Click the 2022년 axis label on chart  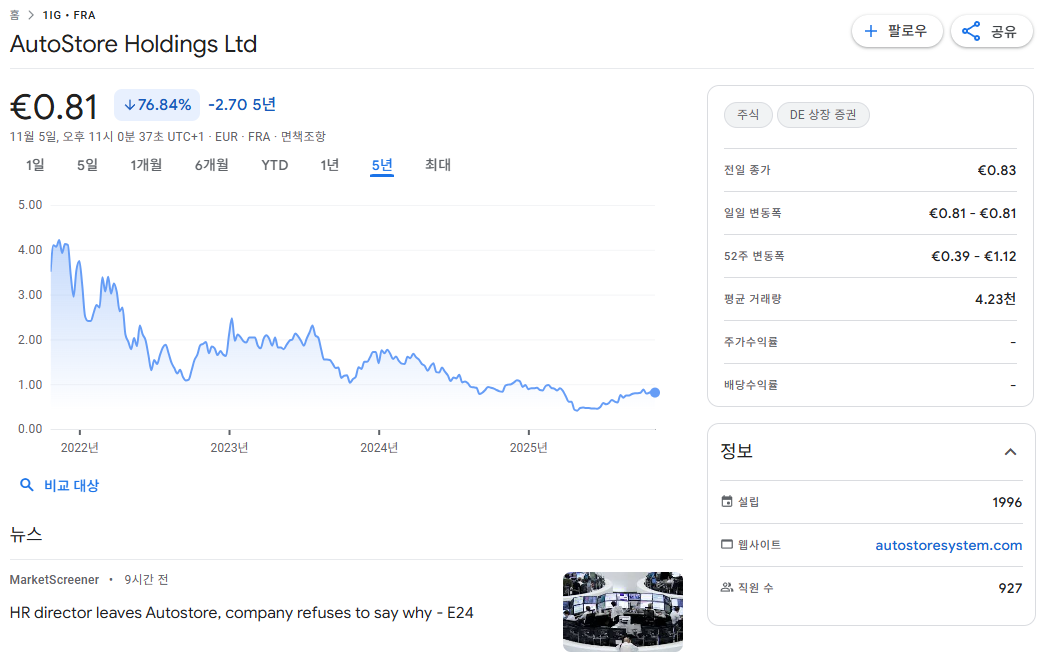[x=79, y=447]
